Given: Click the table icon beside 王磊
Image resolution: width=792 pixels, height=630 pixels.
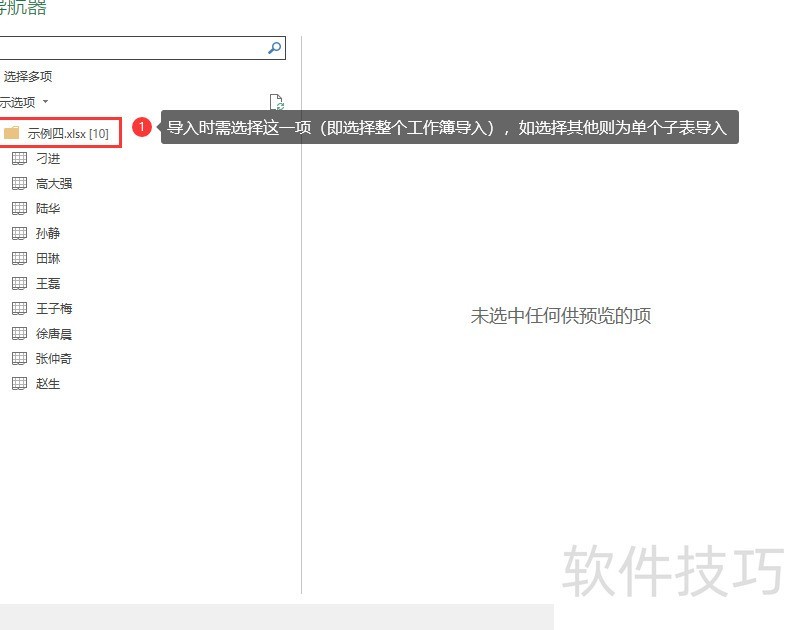Looking at the screenshot, I should 19,283.
